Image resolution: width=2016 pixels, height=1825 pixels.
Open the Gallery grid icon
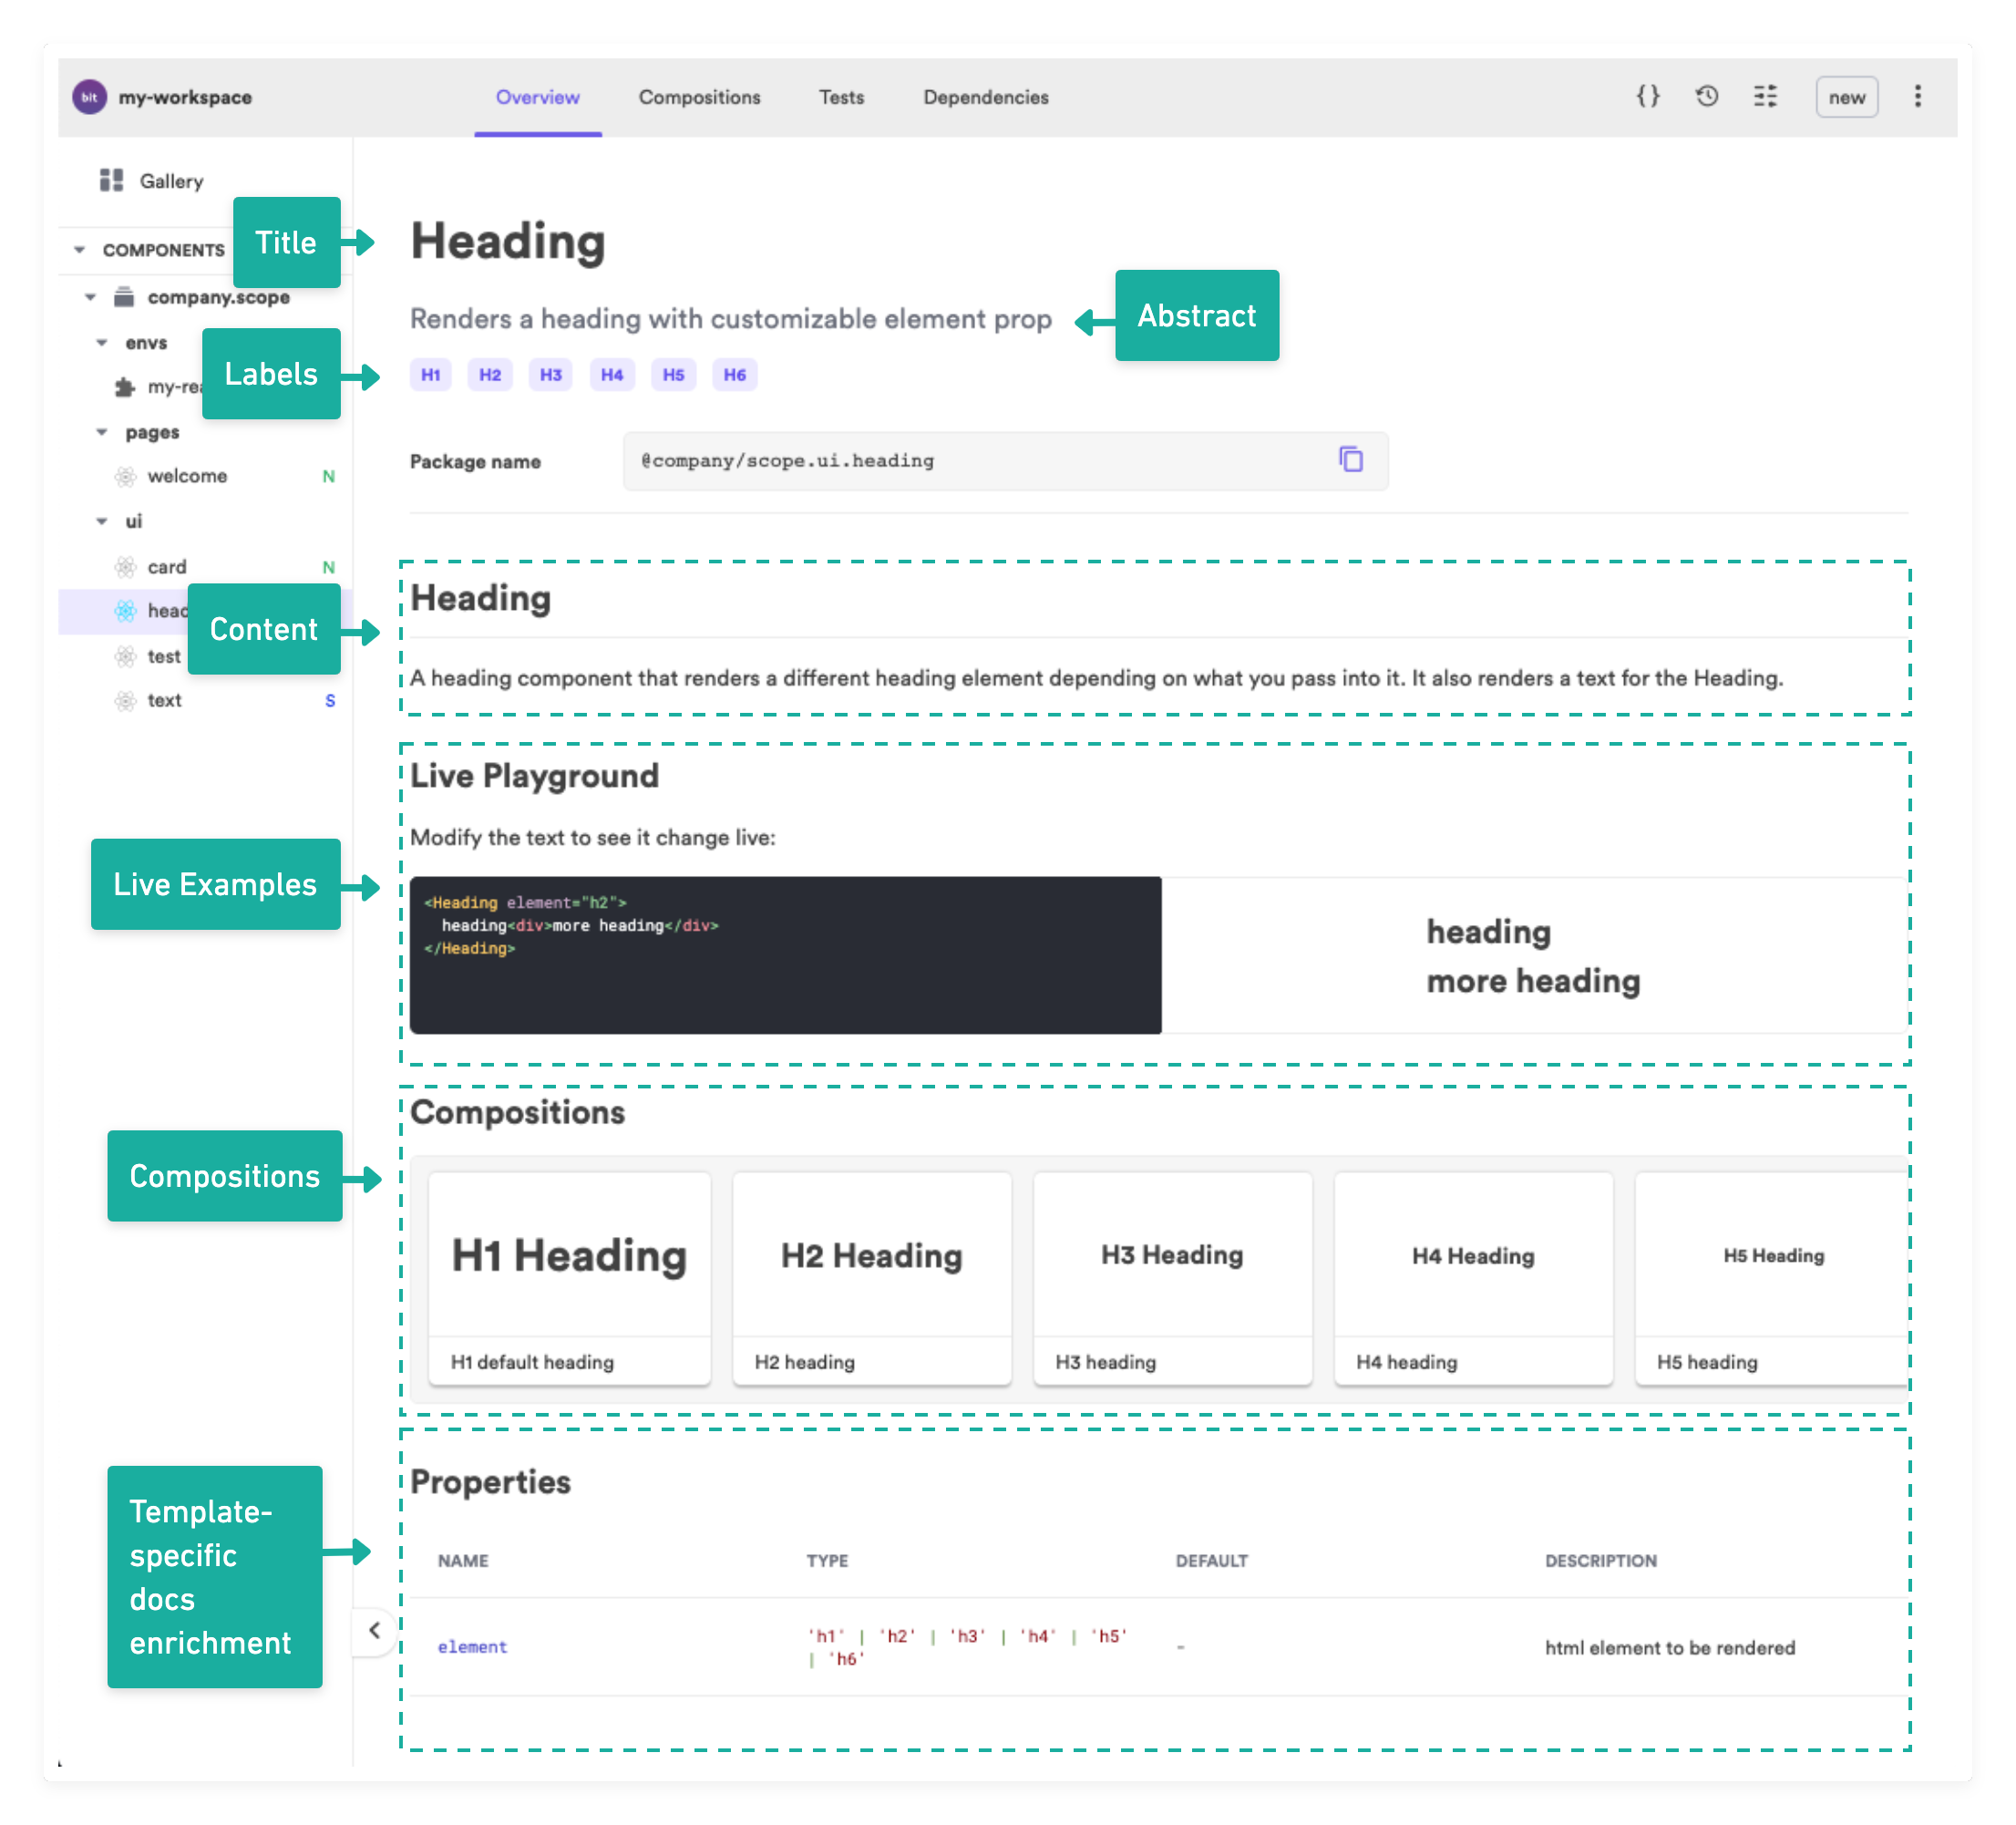click(x=111, y=181)
